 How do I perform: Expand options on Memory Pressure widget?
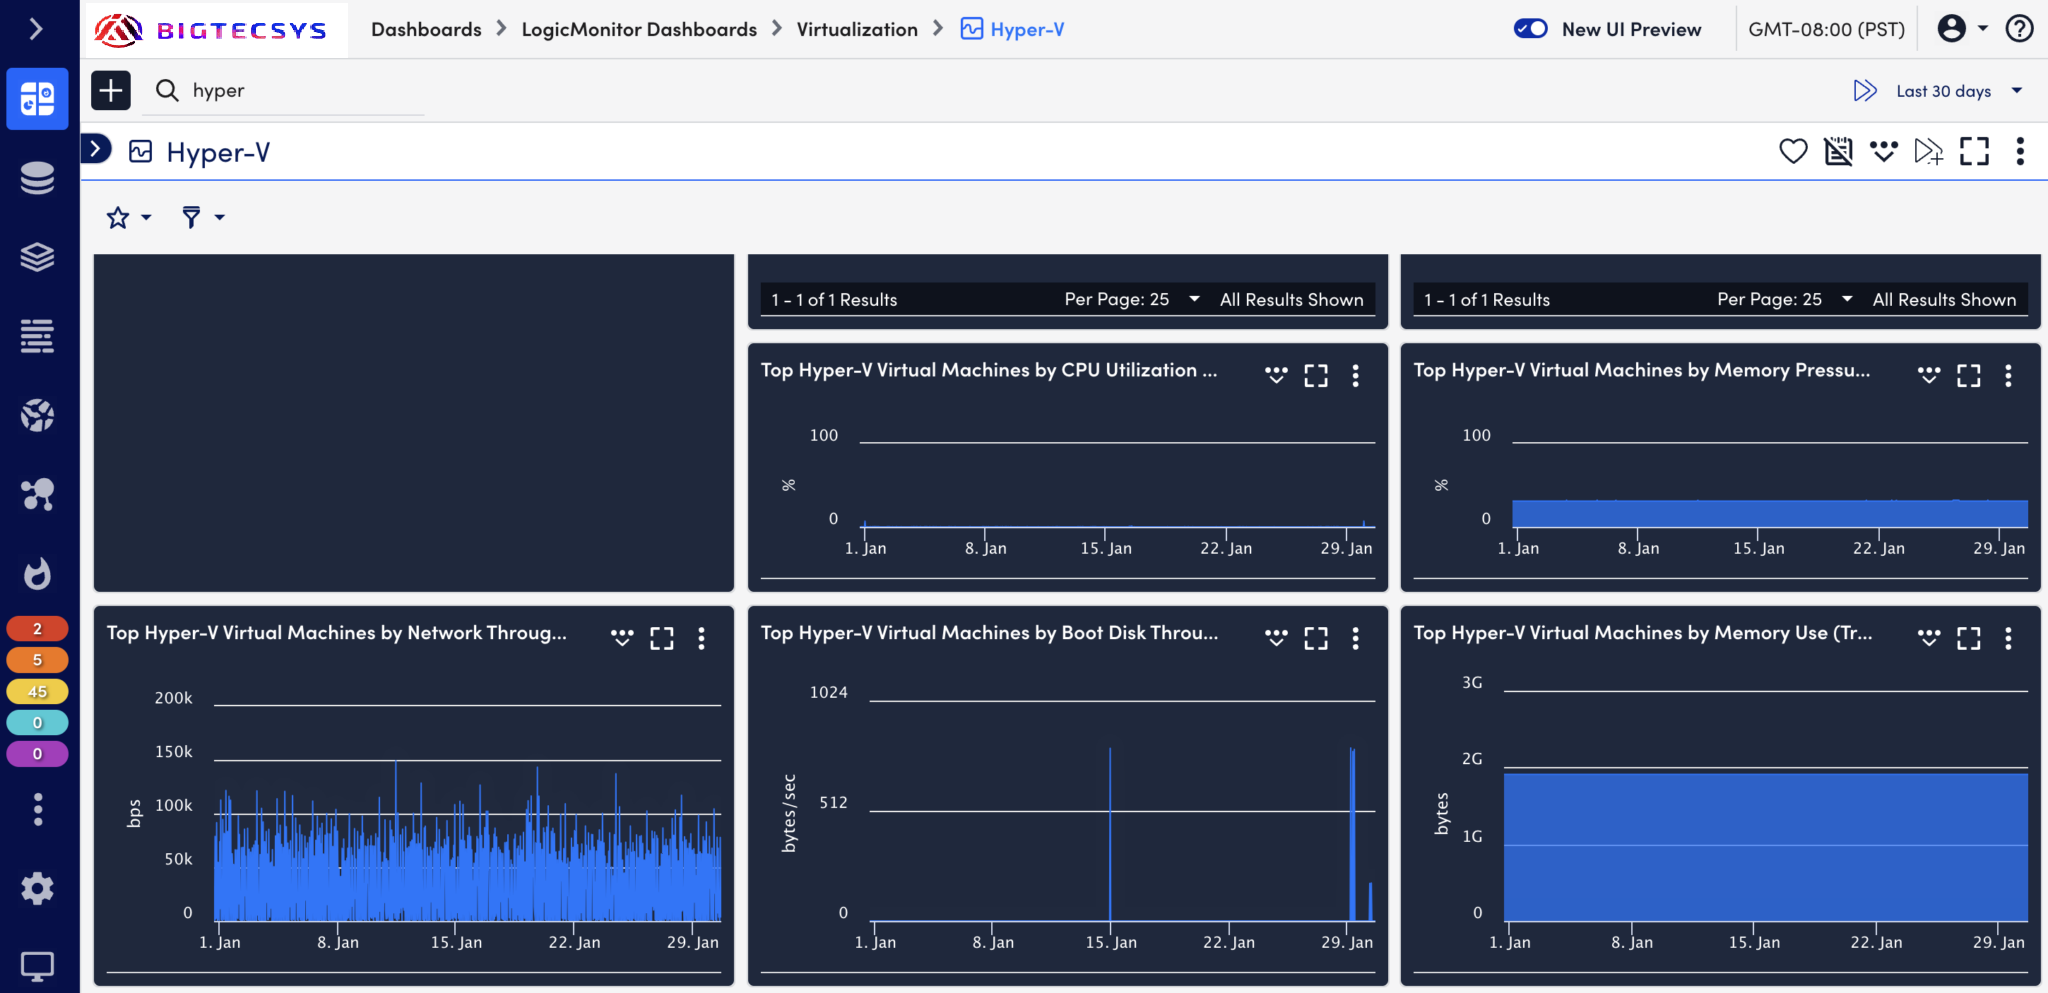pyautogui.click(x=1929, y=375)
